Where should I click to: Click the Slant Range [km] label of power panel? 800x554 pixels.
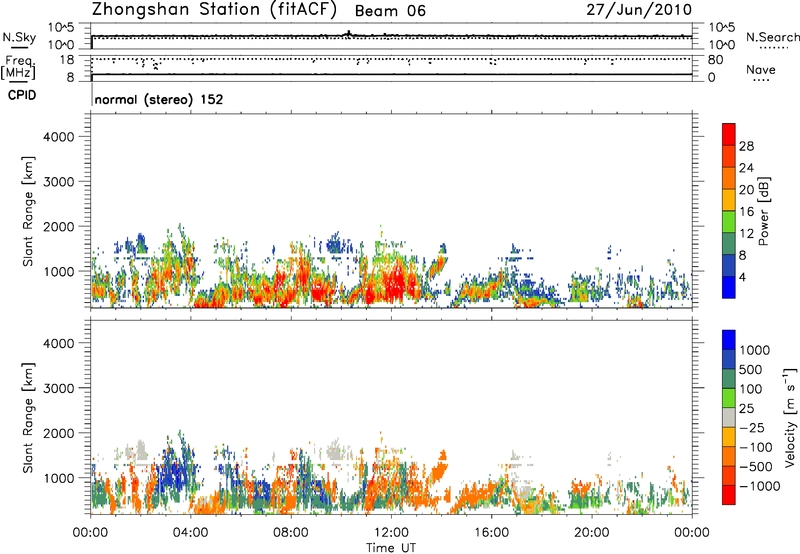click(28, 211)
